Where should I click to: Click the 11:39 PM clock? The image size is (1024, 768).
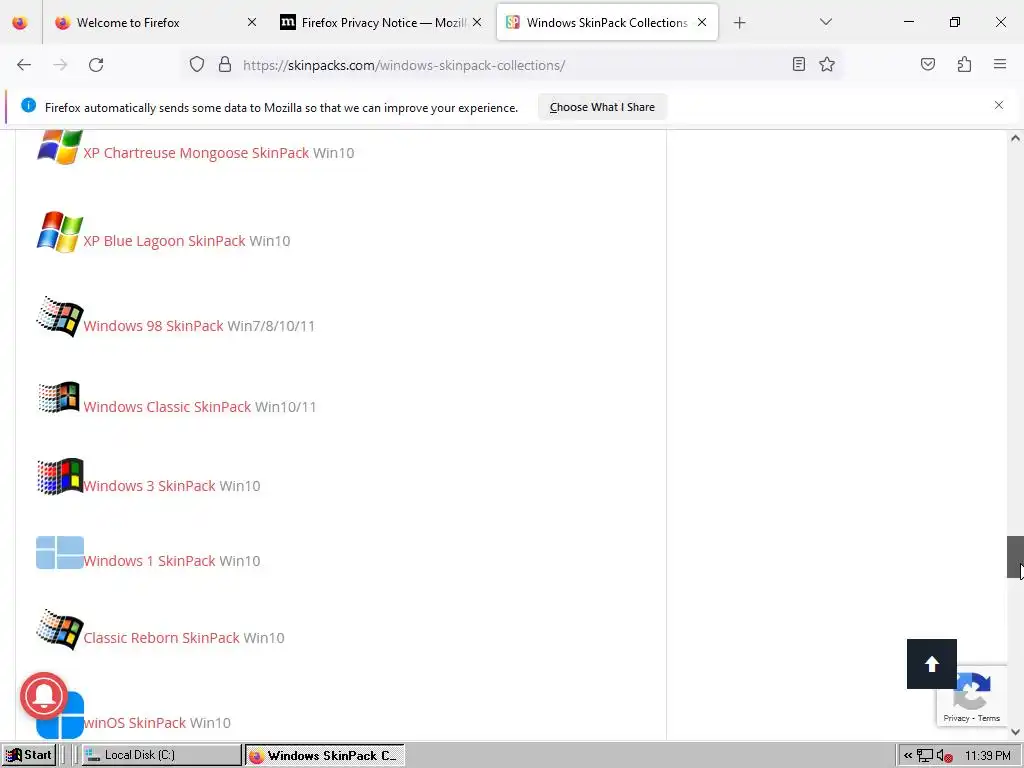tap(987, 756)
